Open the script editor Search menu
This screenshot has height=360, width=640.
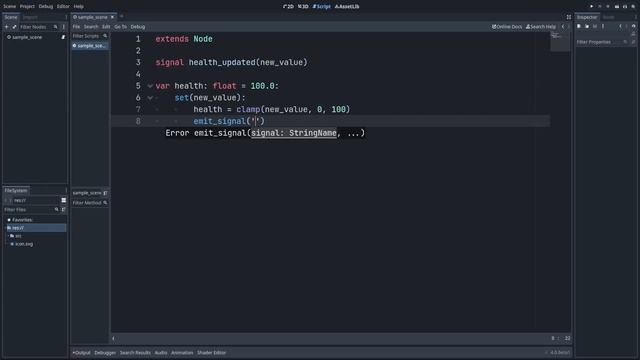[x=91, y=27]
